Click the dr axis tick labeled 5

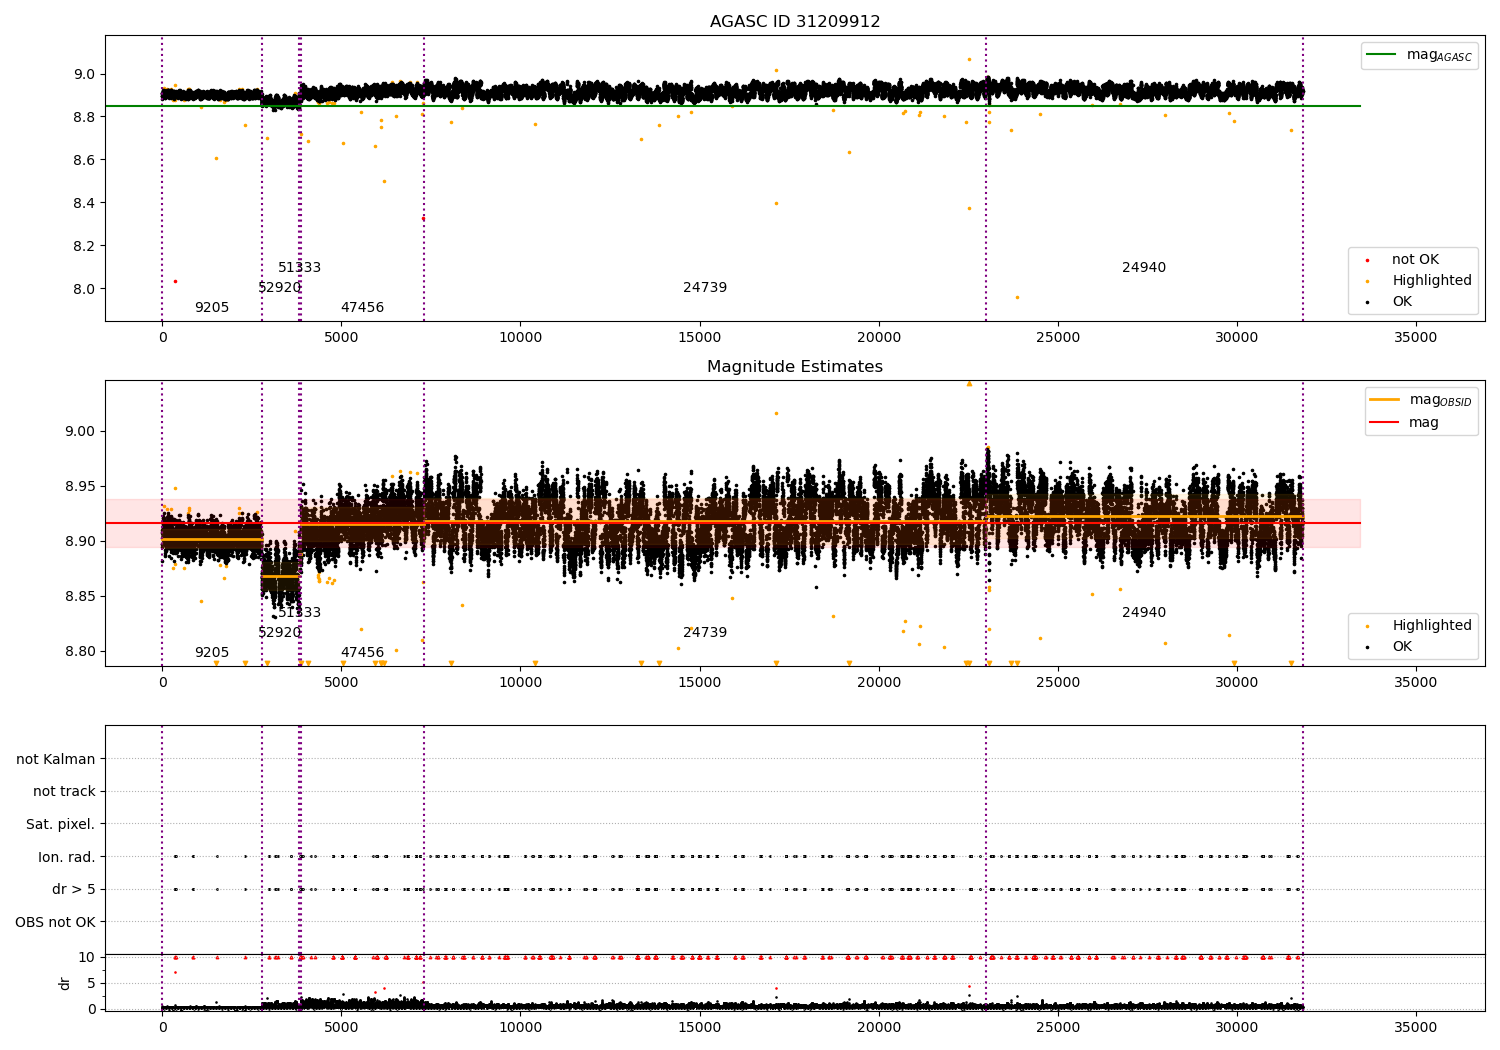pos(92,983)
